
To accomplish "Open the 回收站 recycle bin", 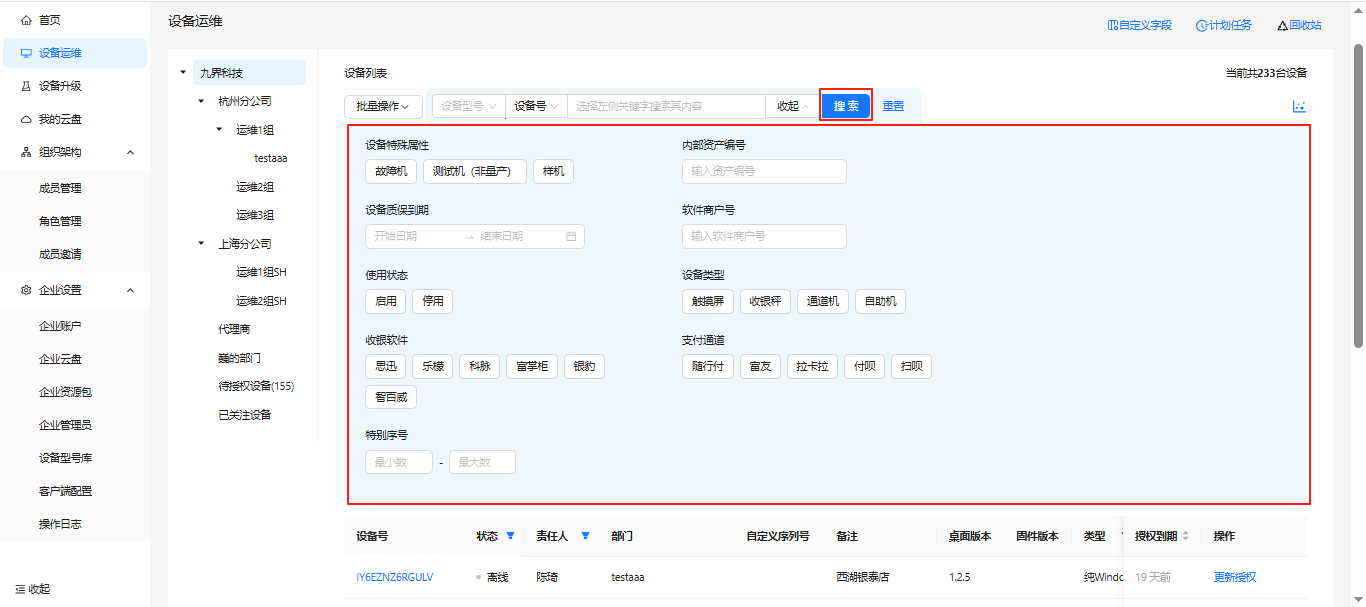I will [1299, 25].
